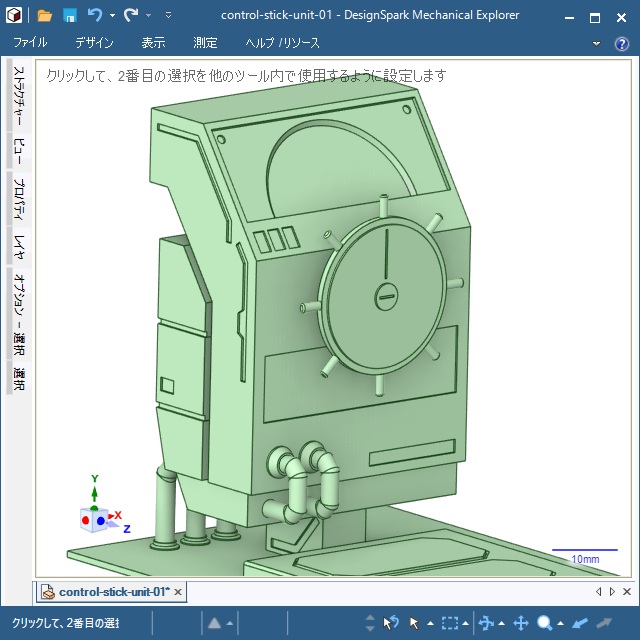Click the Undo arrow icon

pos(95,16)
